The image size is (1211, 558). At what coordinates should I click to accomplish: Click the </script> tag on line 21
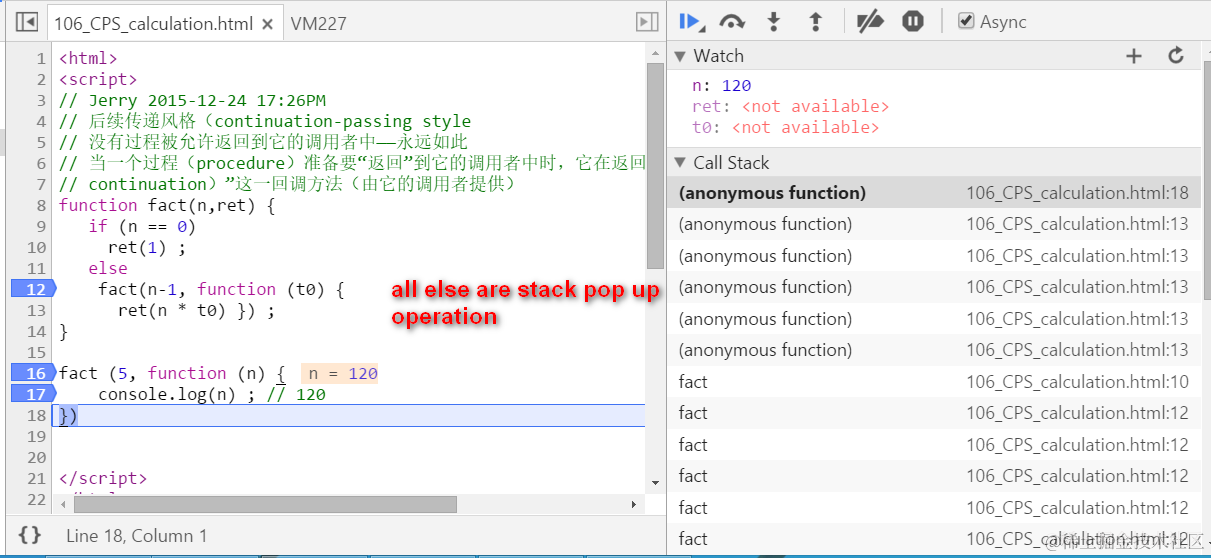pos(103,478)
